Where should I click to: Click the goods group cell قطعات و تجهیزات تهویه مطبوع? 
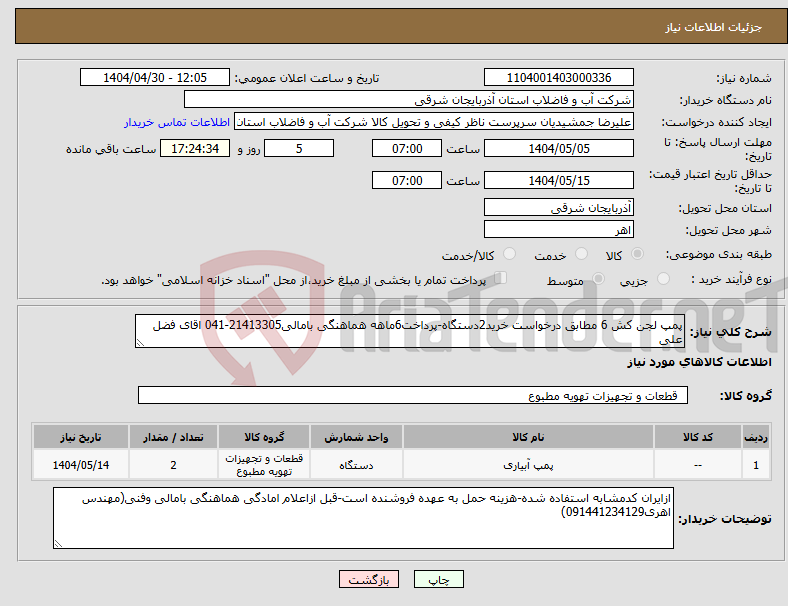[264, 465]
